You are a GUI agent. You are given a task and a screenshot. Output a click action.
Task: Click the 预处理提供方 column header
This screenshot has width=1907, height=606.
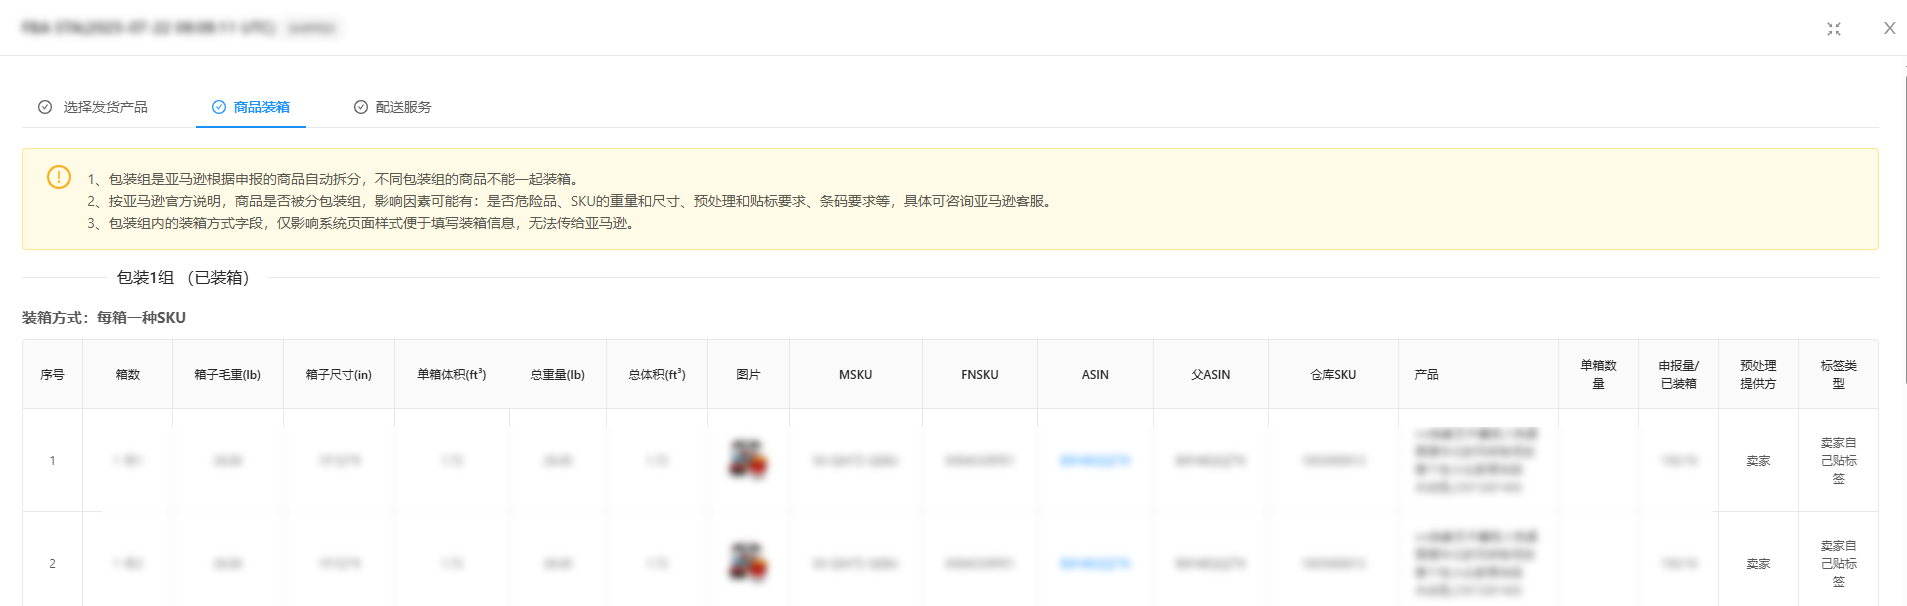[x=1758, y=375]
